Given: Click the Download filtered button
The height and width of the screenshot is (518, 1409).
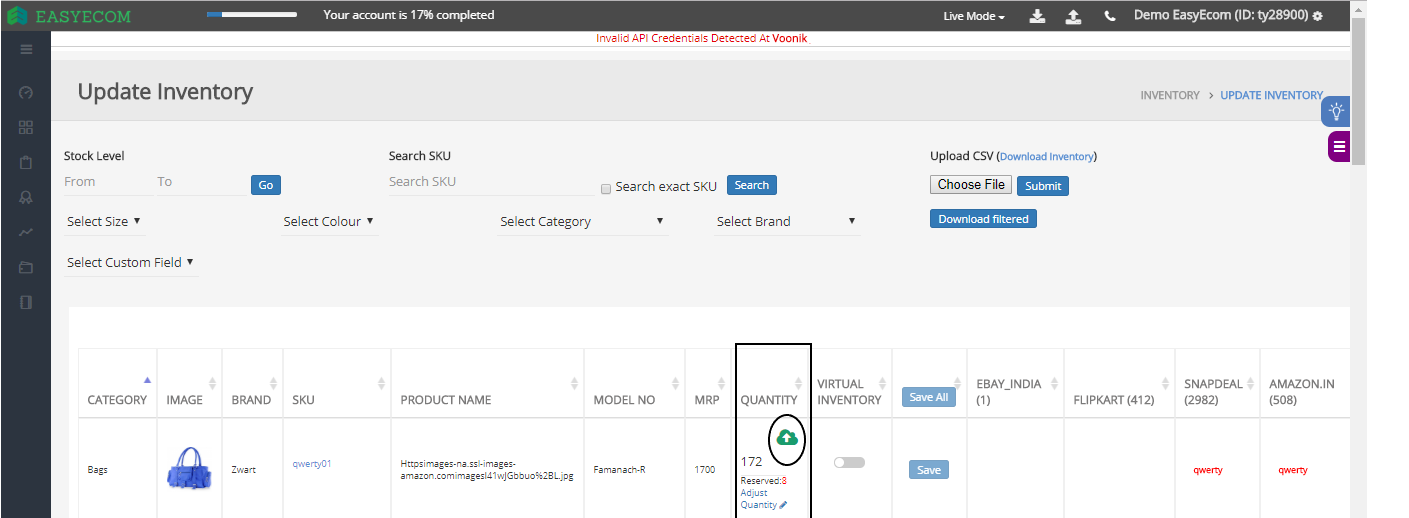Looking at the screenshot, I should tap(983, 219).
